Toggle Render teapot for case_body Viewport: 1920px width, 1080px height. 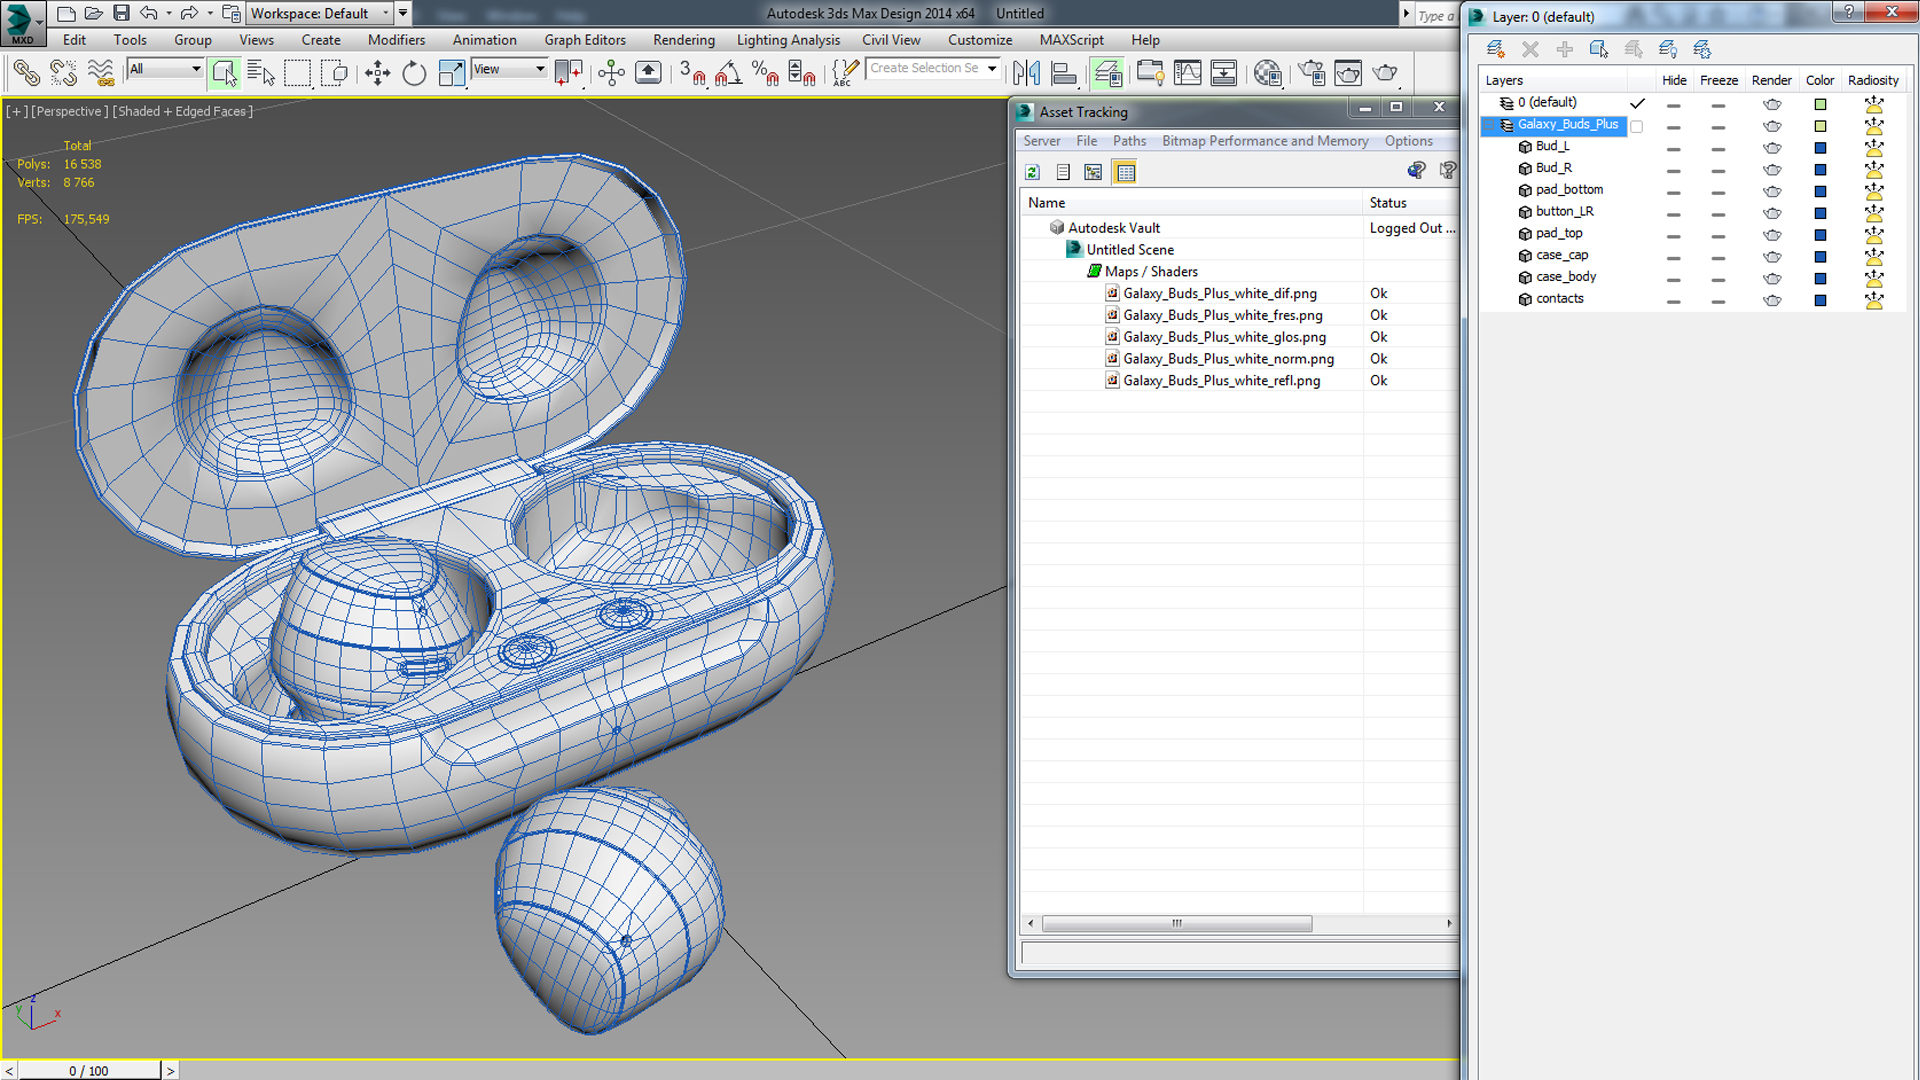pos(1772,278)
